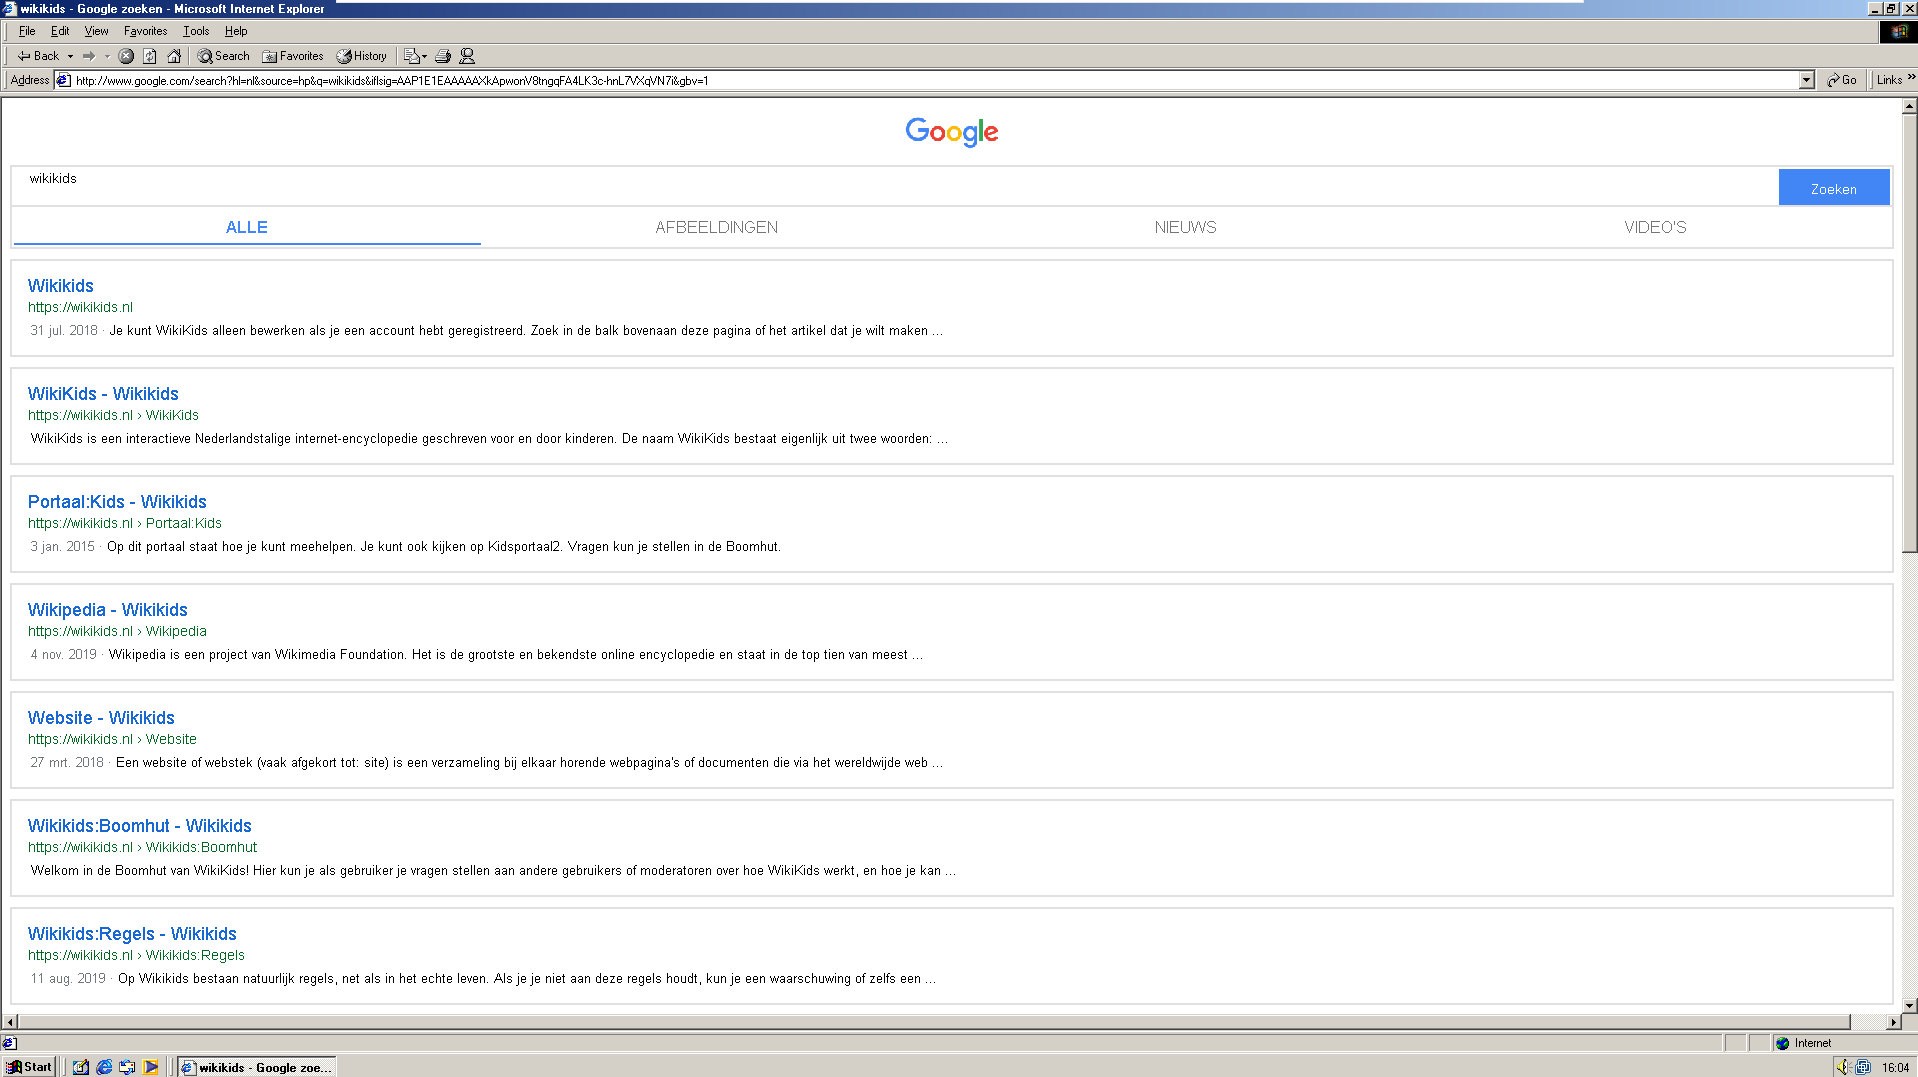Expand the Address bar dropdown

pos(1806,81)
